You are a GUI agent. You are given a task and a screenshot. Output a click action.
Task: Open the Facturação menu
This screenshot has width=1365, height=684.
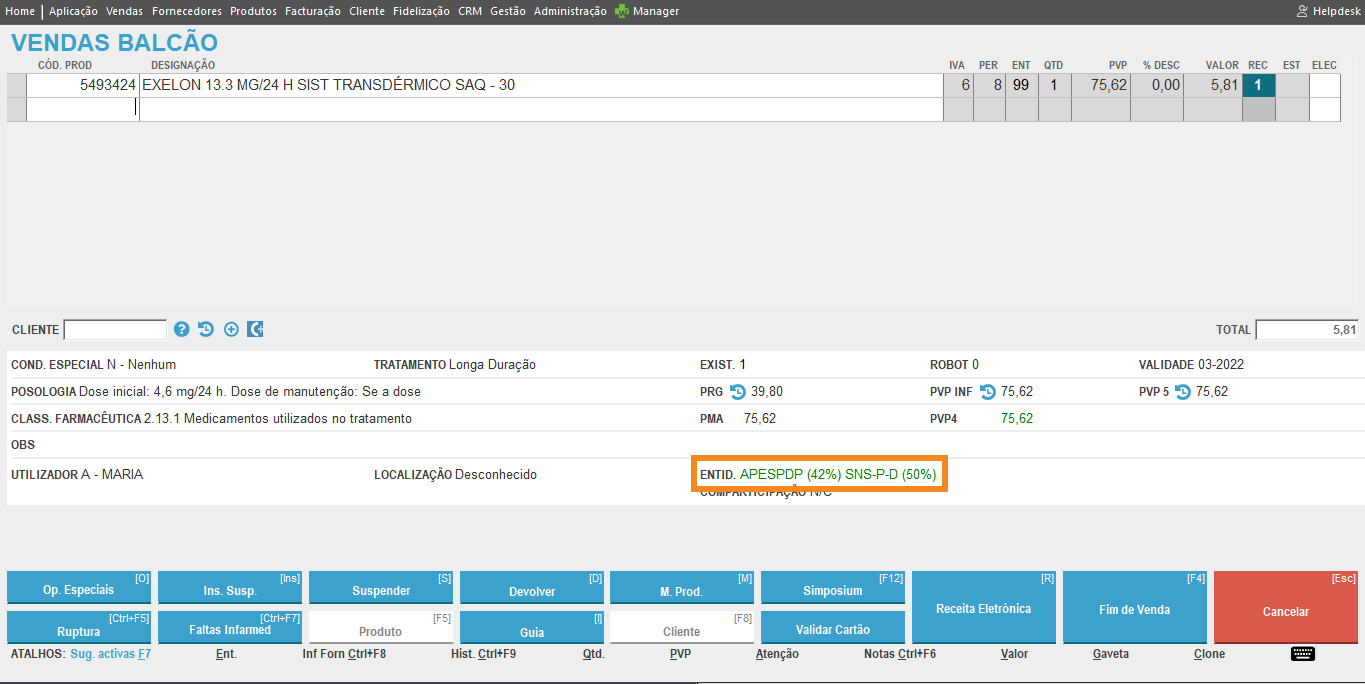point(312,11)
